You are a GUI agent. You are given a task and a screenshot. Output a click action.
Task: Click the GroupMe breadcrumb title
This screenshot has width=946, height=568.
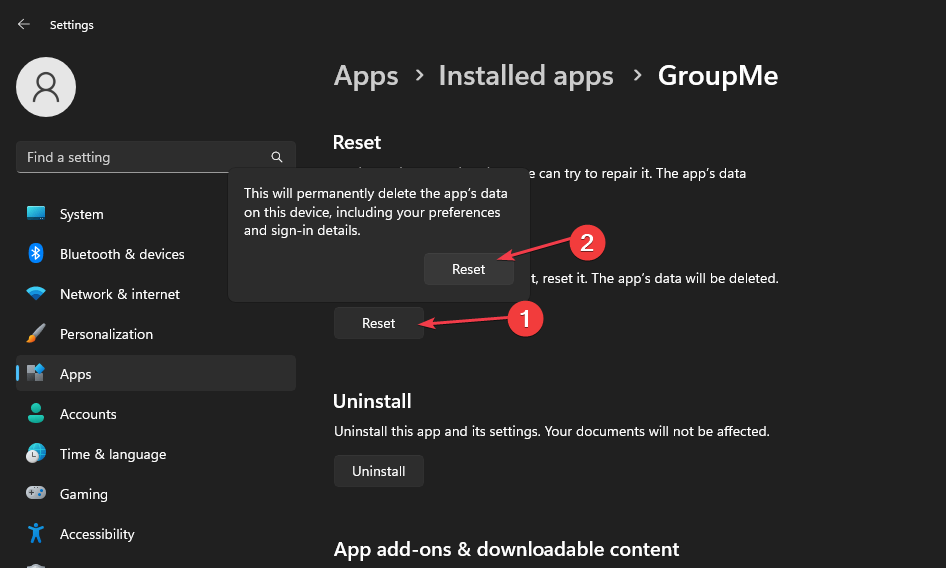click(x=717, y=76)
